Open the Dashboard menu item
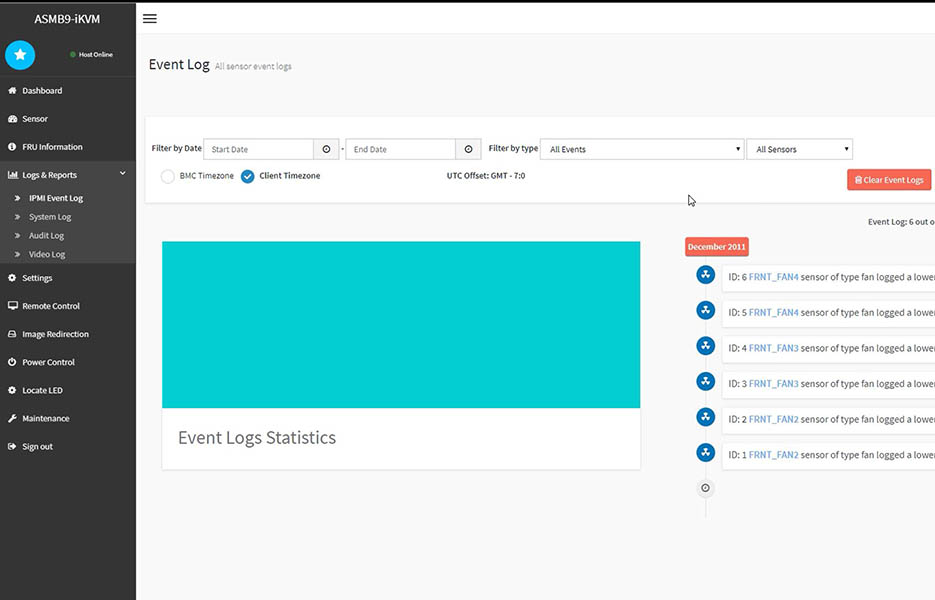The width and height of the screenshot is (935, 600). pyautogui.click(x=42, y=91)
